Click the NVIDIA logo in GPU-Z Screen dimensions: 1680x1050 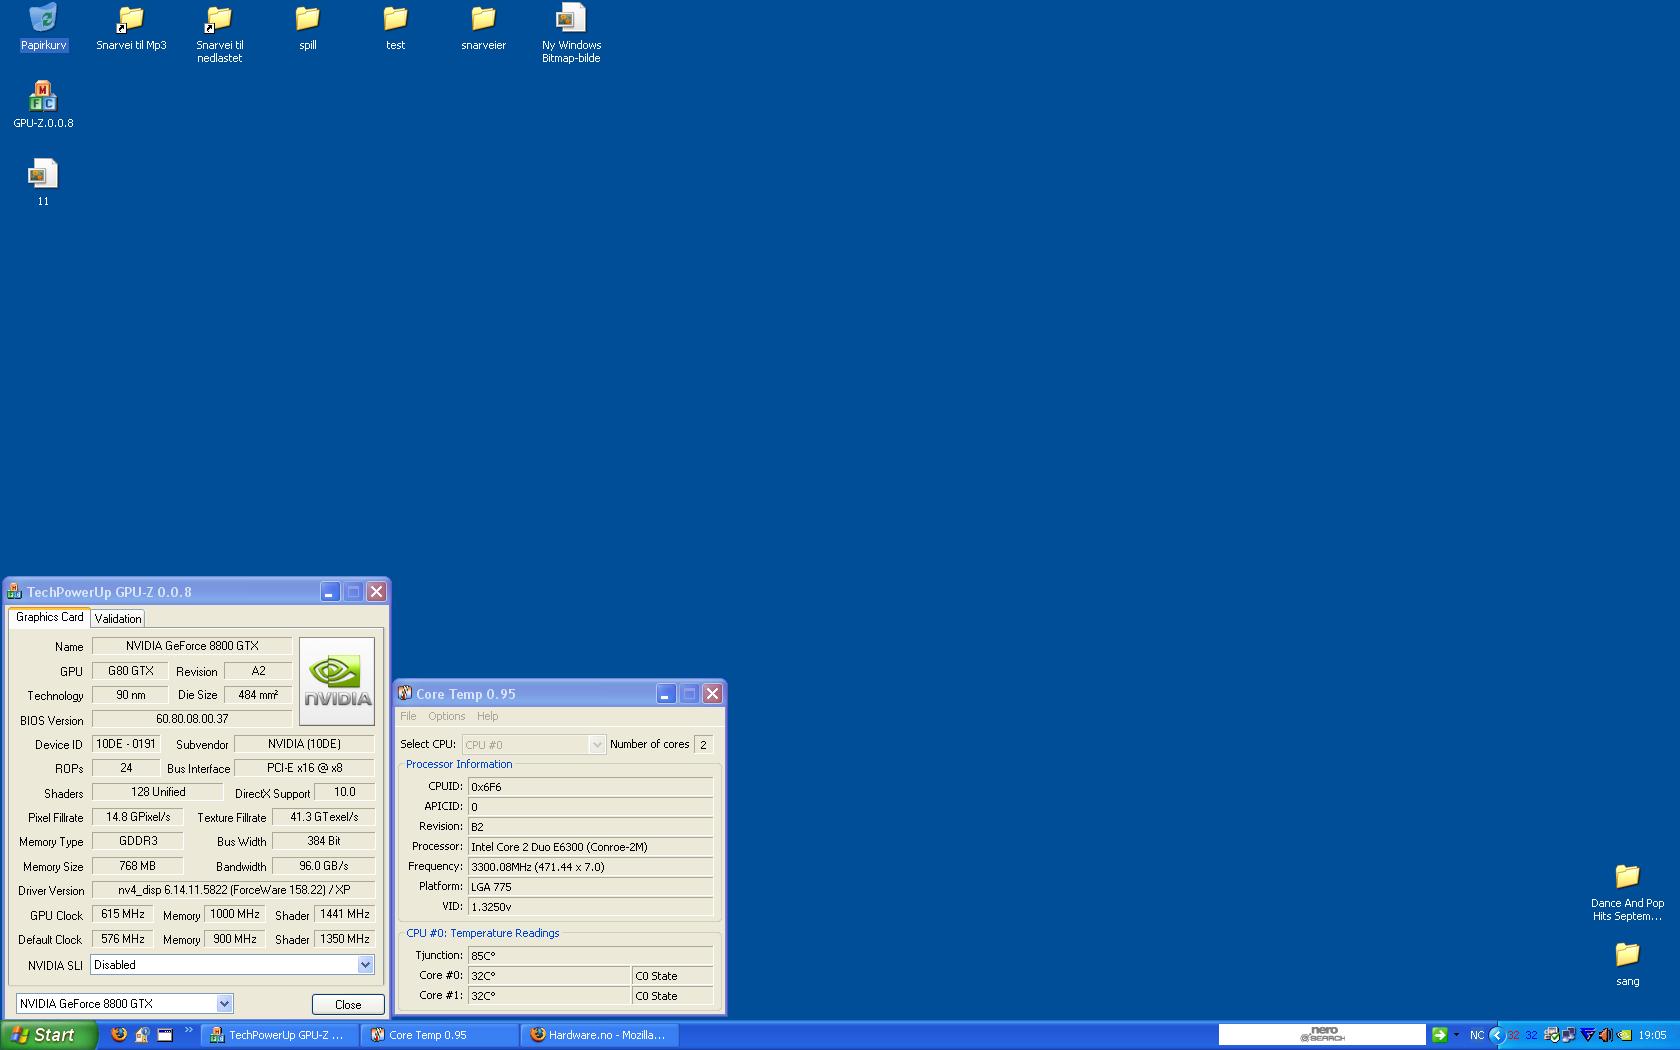pyautogui.click(x=337, y=681)
